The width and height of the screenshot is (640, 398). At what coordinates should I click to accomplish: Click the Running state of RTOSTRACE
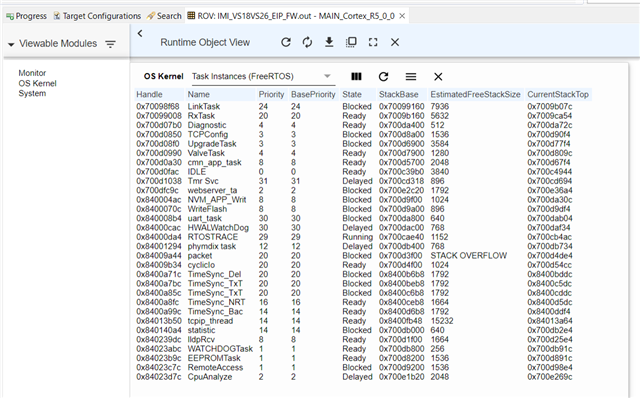[x=357, y=237]
